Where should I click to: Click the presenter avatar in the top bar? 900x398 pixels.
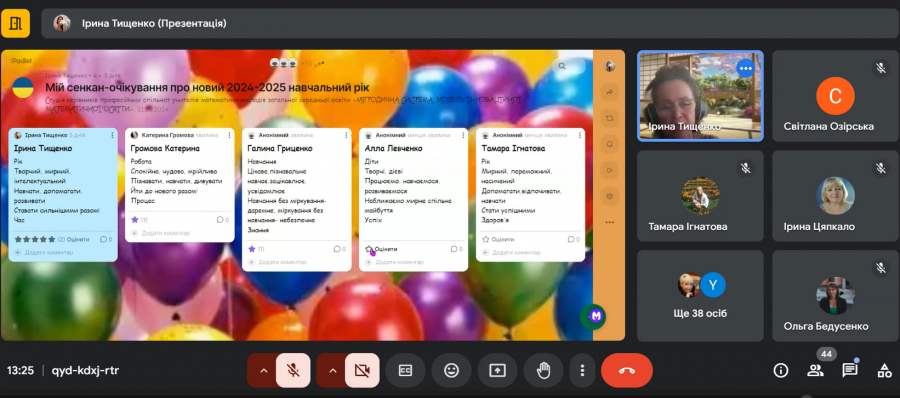tap(62, 24)
